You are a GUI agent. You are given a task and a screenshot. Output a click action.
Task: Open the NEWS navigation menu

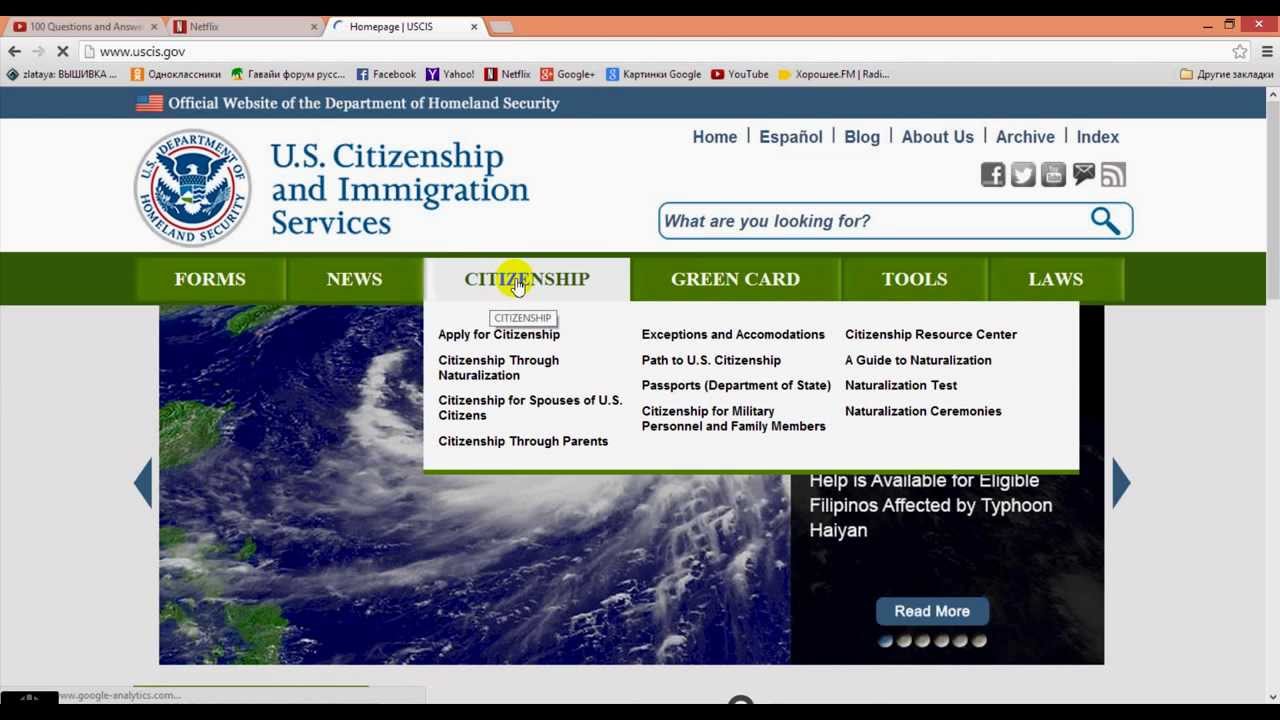(354, 279)
